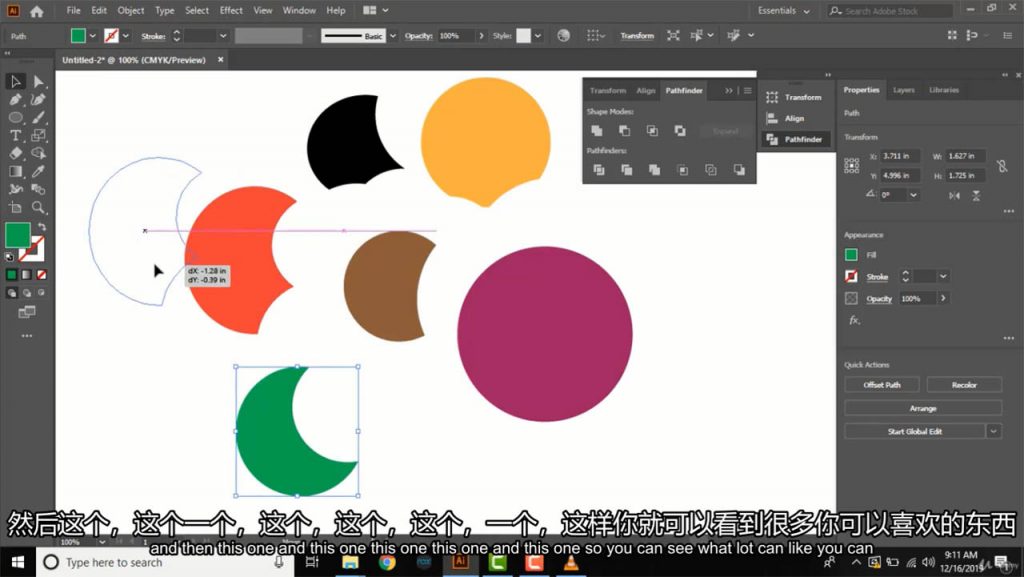
Task: Click Transform link in control bar
Action: (637, 36)
